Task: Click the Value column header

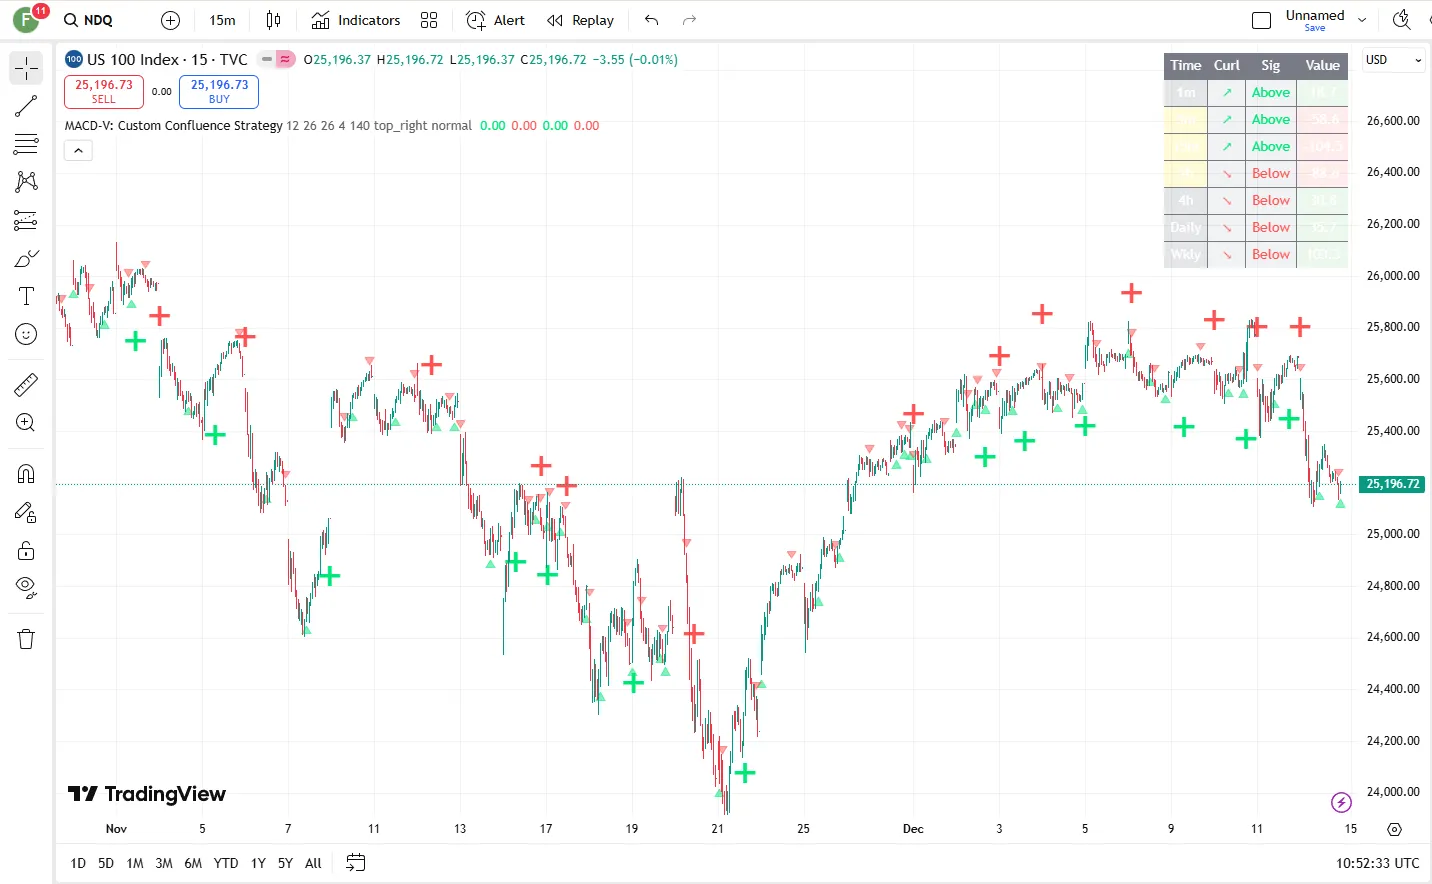Action: click(1322, 65)
